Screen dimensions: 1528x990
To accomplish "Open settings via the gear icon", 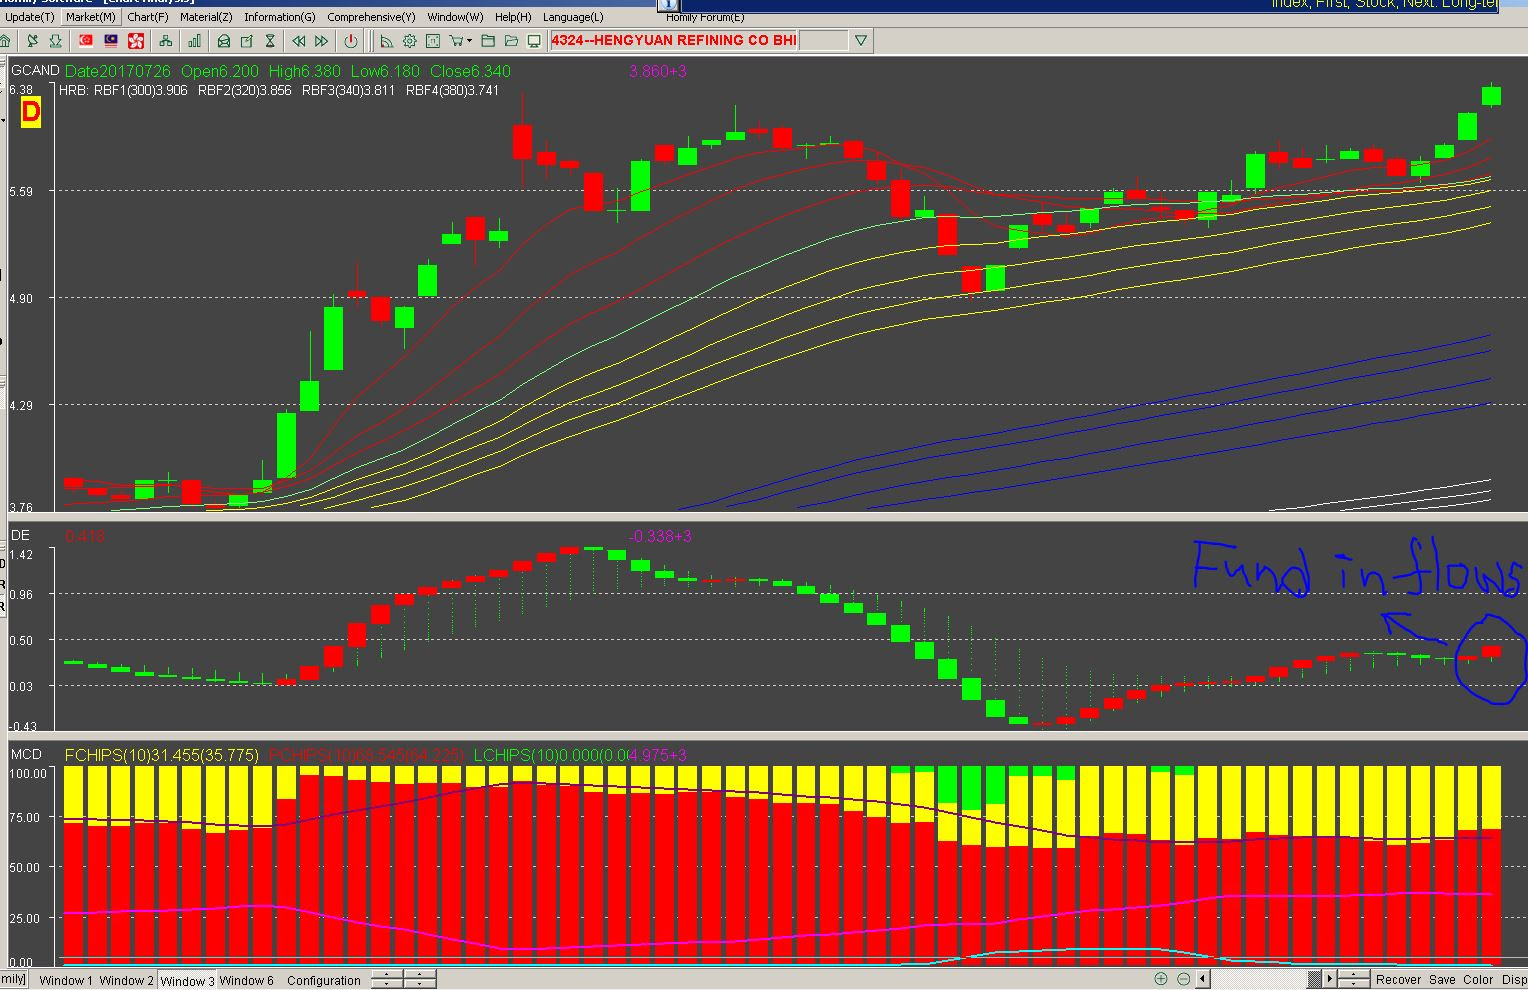I will 410,41.
